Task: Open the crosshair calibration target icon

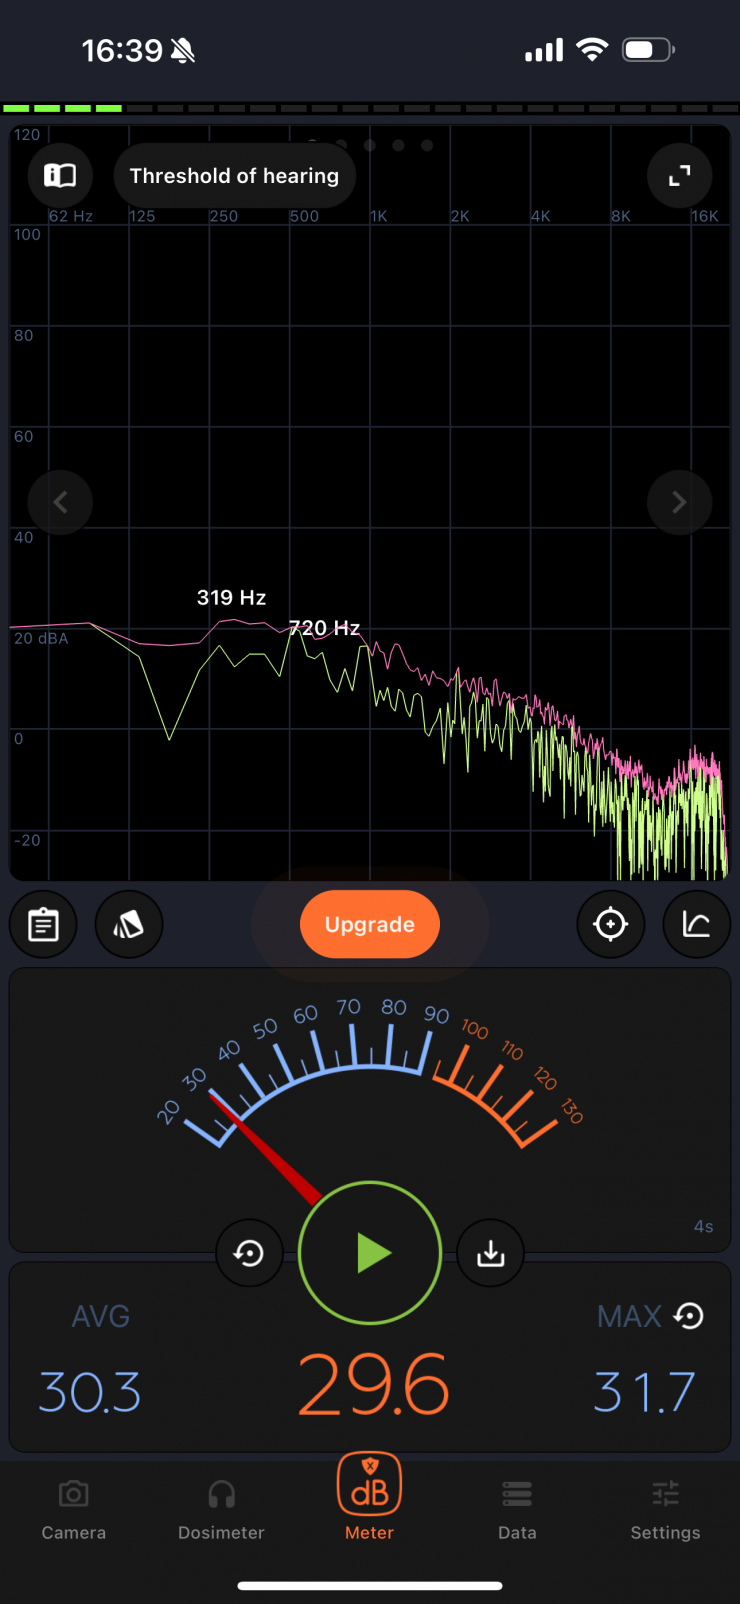Action: point(611,925)
